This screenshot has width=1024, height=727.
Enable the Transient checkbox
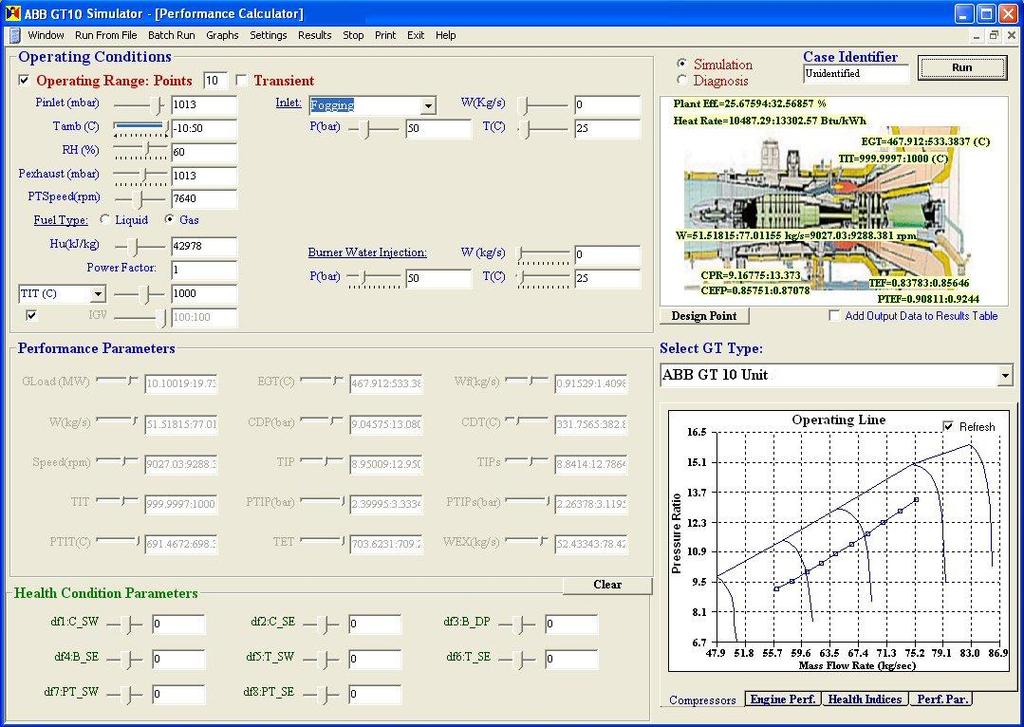(241, 80)
